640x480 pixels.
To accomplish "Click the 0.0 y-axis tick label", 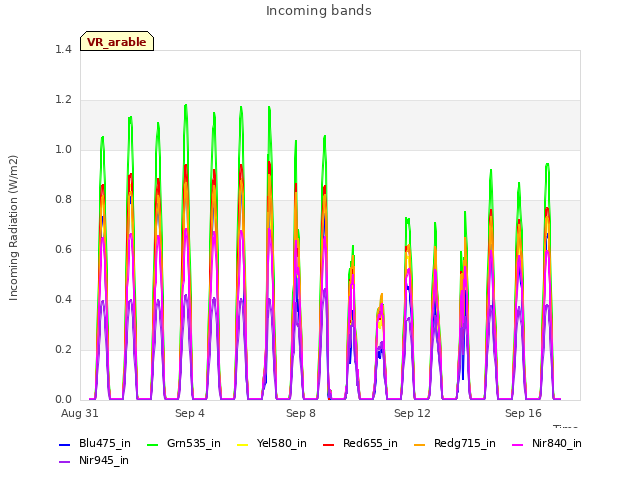I will coord(63,400).
